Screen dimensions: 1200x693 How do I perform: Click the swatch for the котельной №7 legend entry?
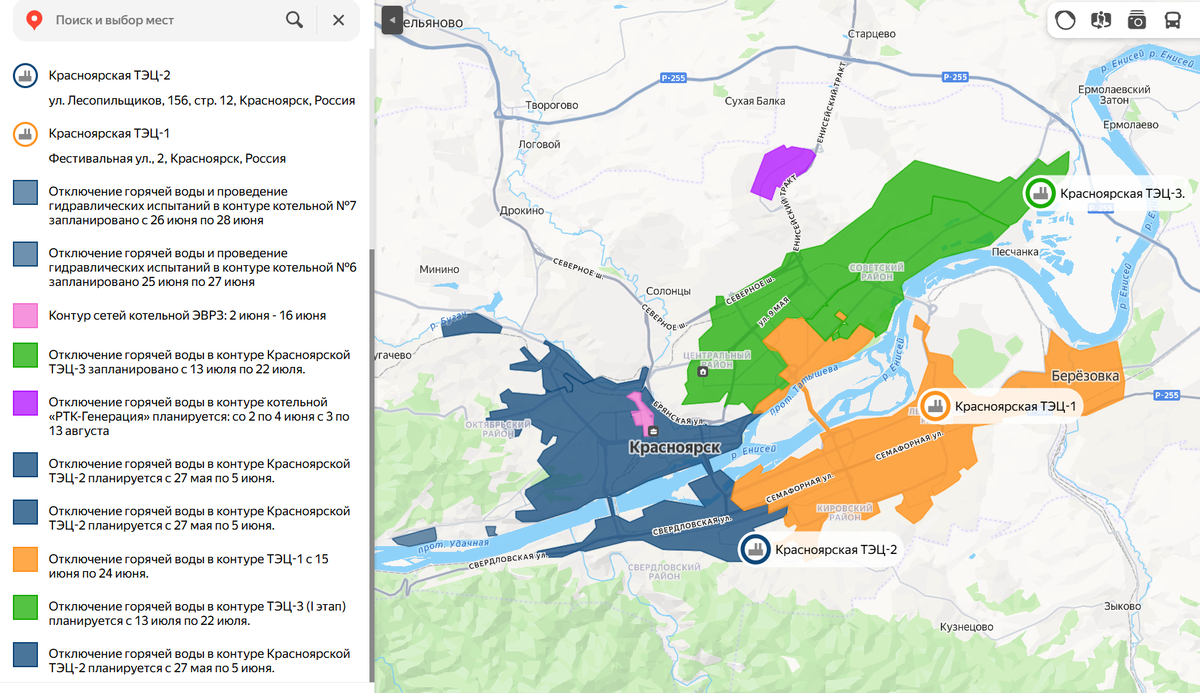pyautogui.click(x=26, y=193)
